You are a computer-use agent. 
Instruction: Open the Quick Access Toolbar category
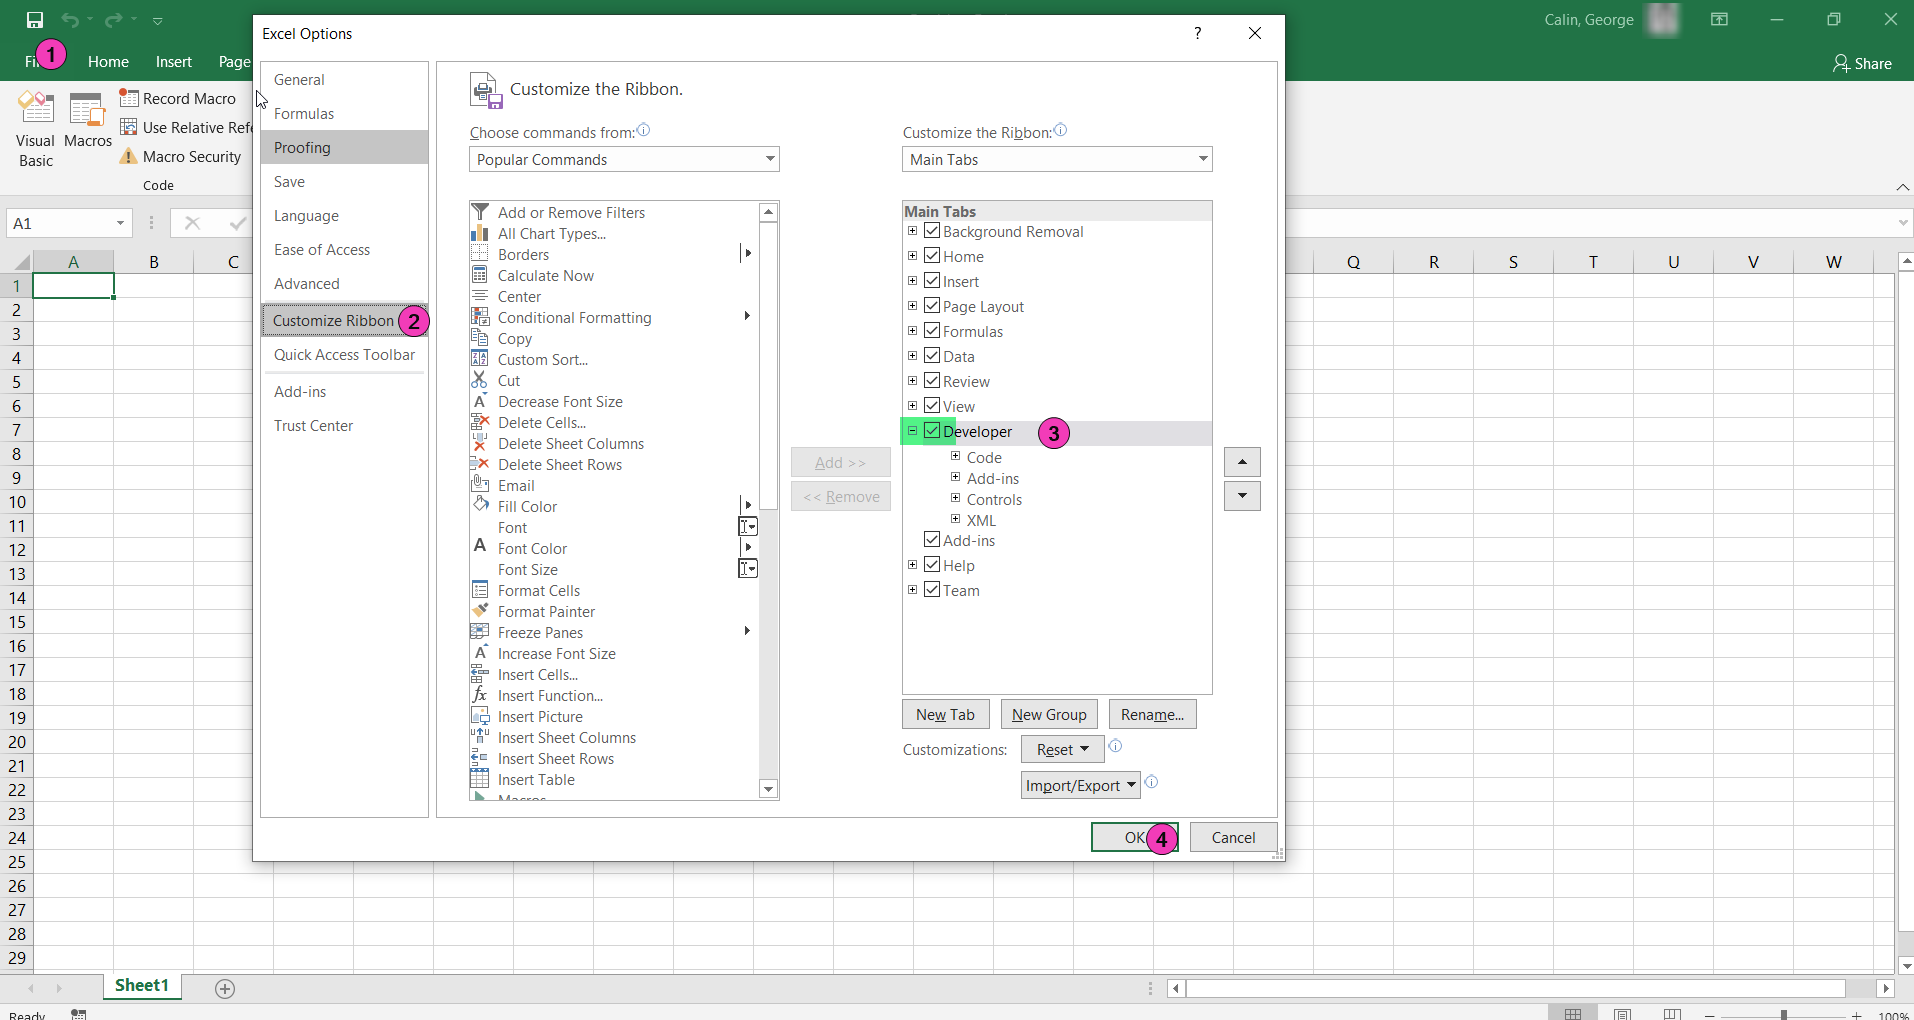[x=344, y=355]
